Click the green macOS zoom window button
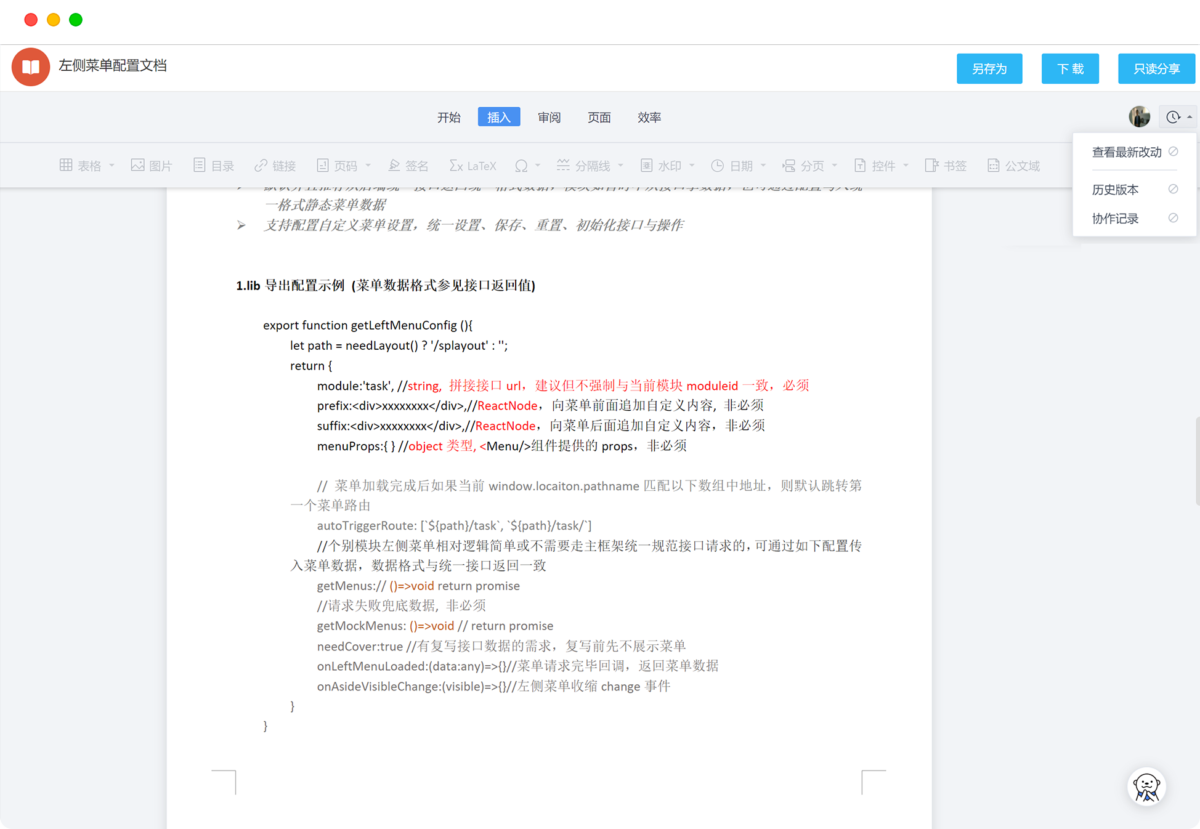1200x829 pixels. tap(76, 20)
